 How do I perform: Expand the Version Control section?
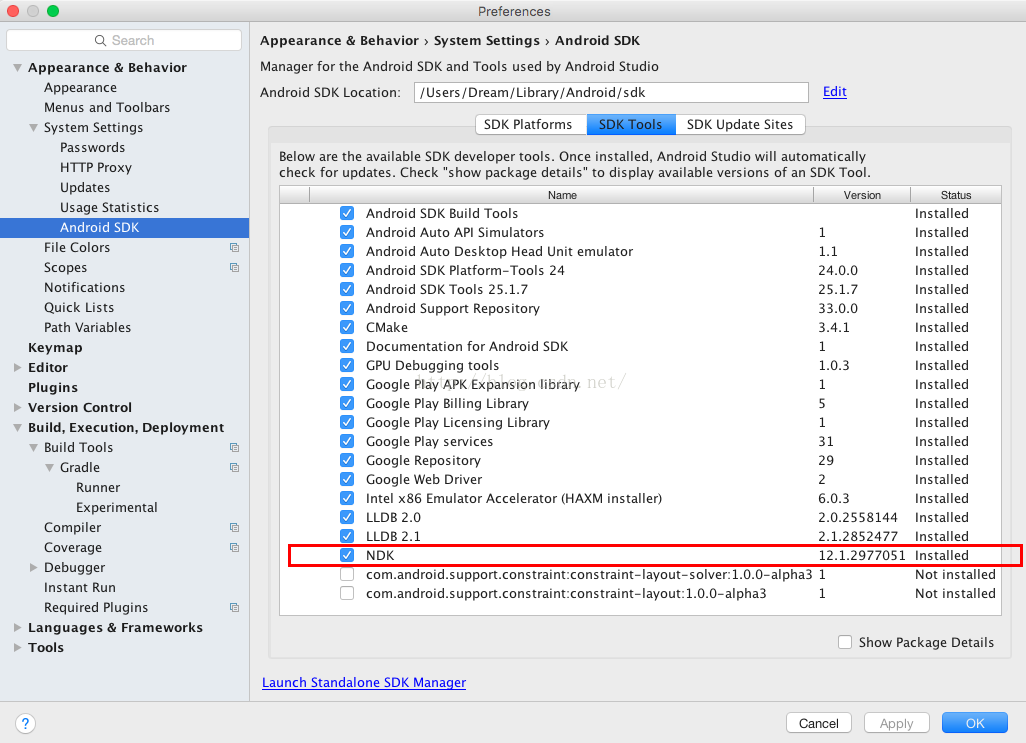click(x=18, y=407)
